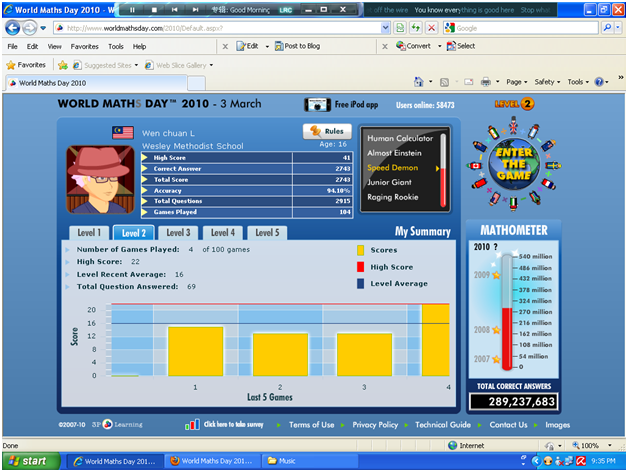The width and height of the screenshot is (628, 472).
Task: Click the player avatar picture
Action: [100, 180]
